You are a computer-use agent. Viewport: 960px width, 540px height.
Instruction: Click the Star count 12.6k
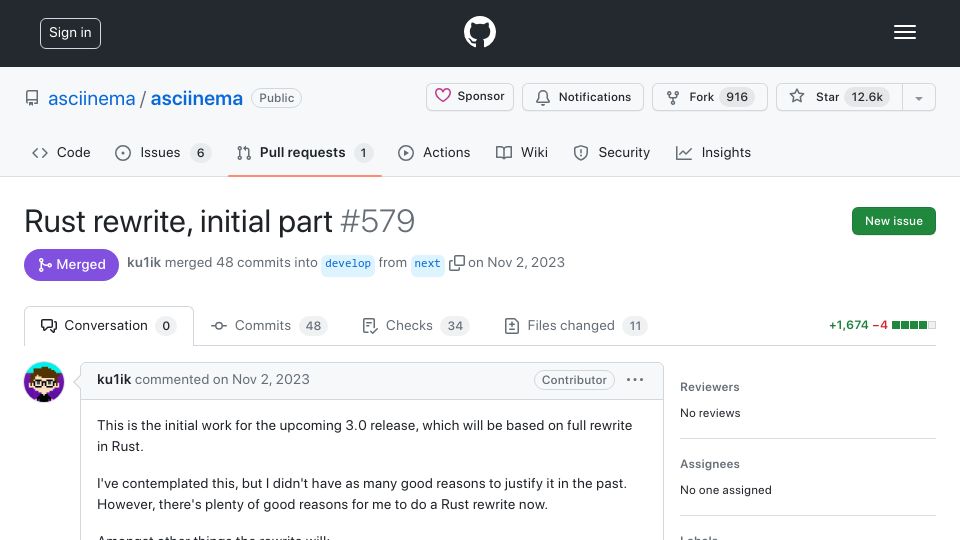(867, 97)
